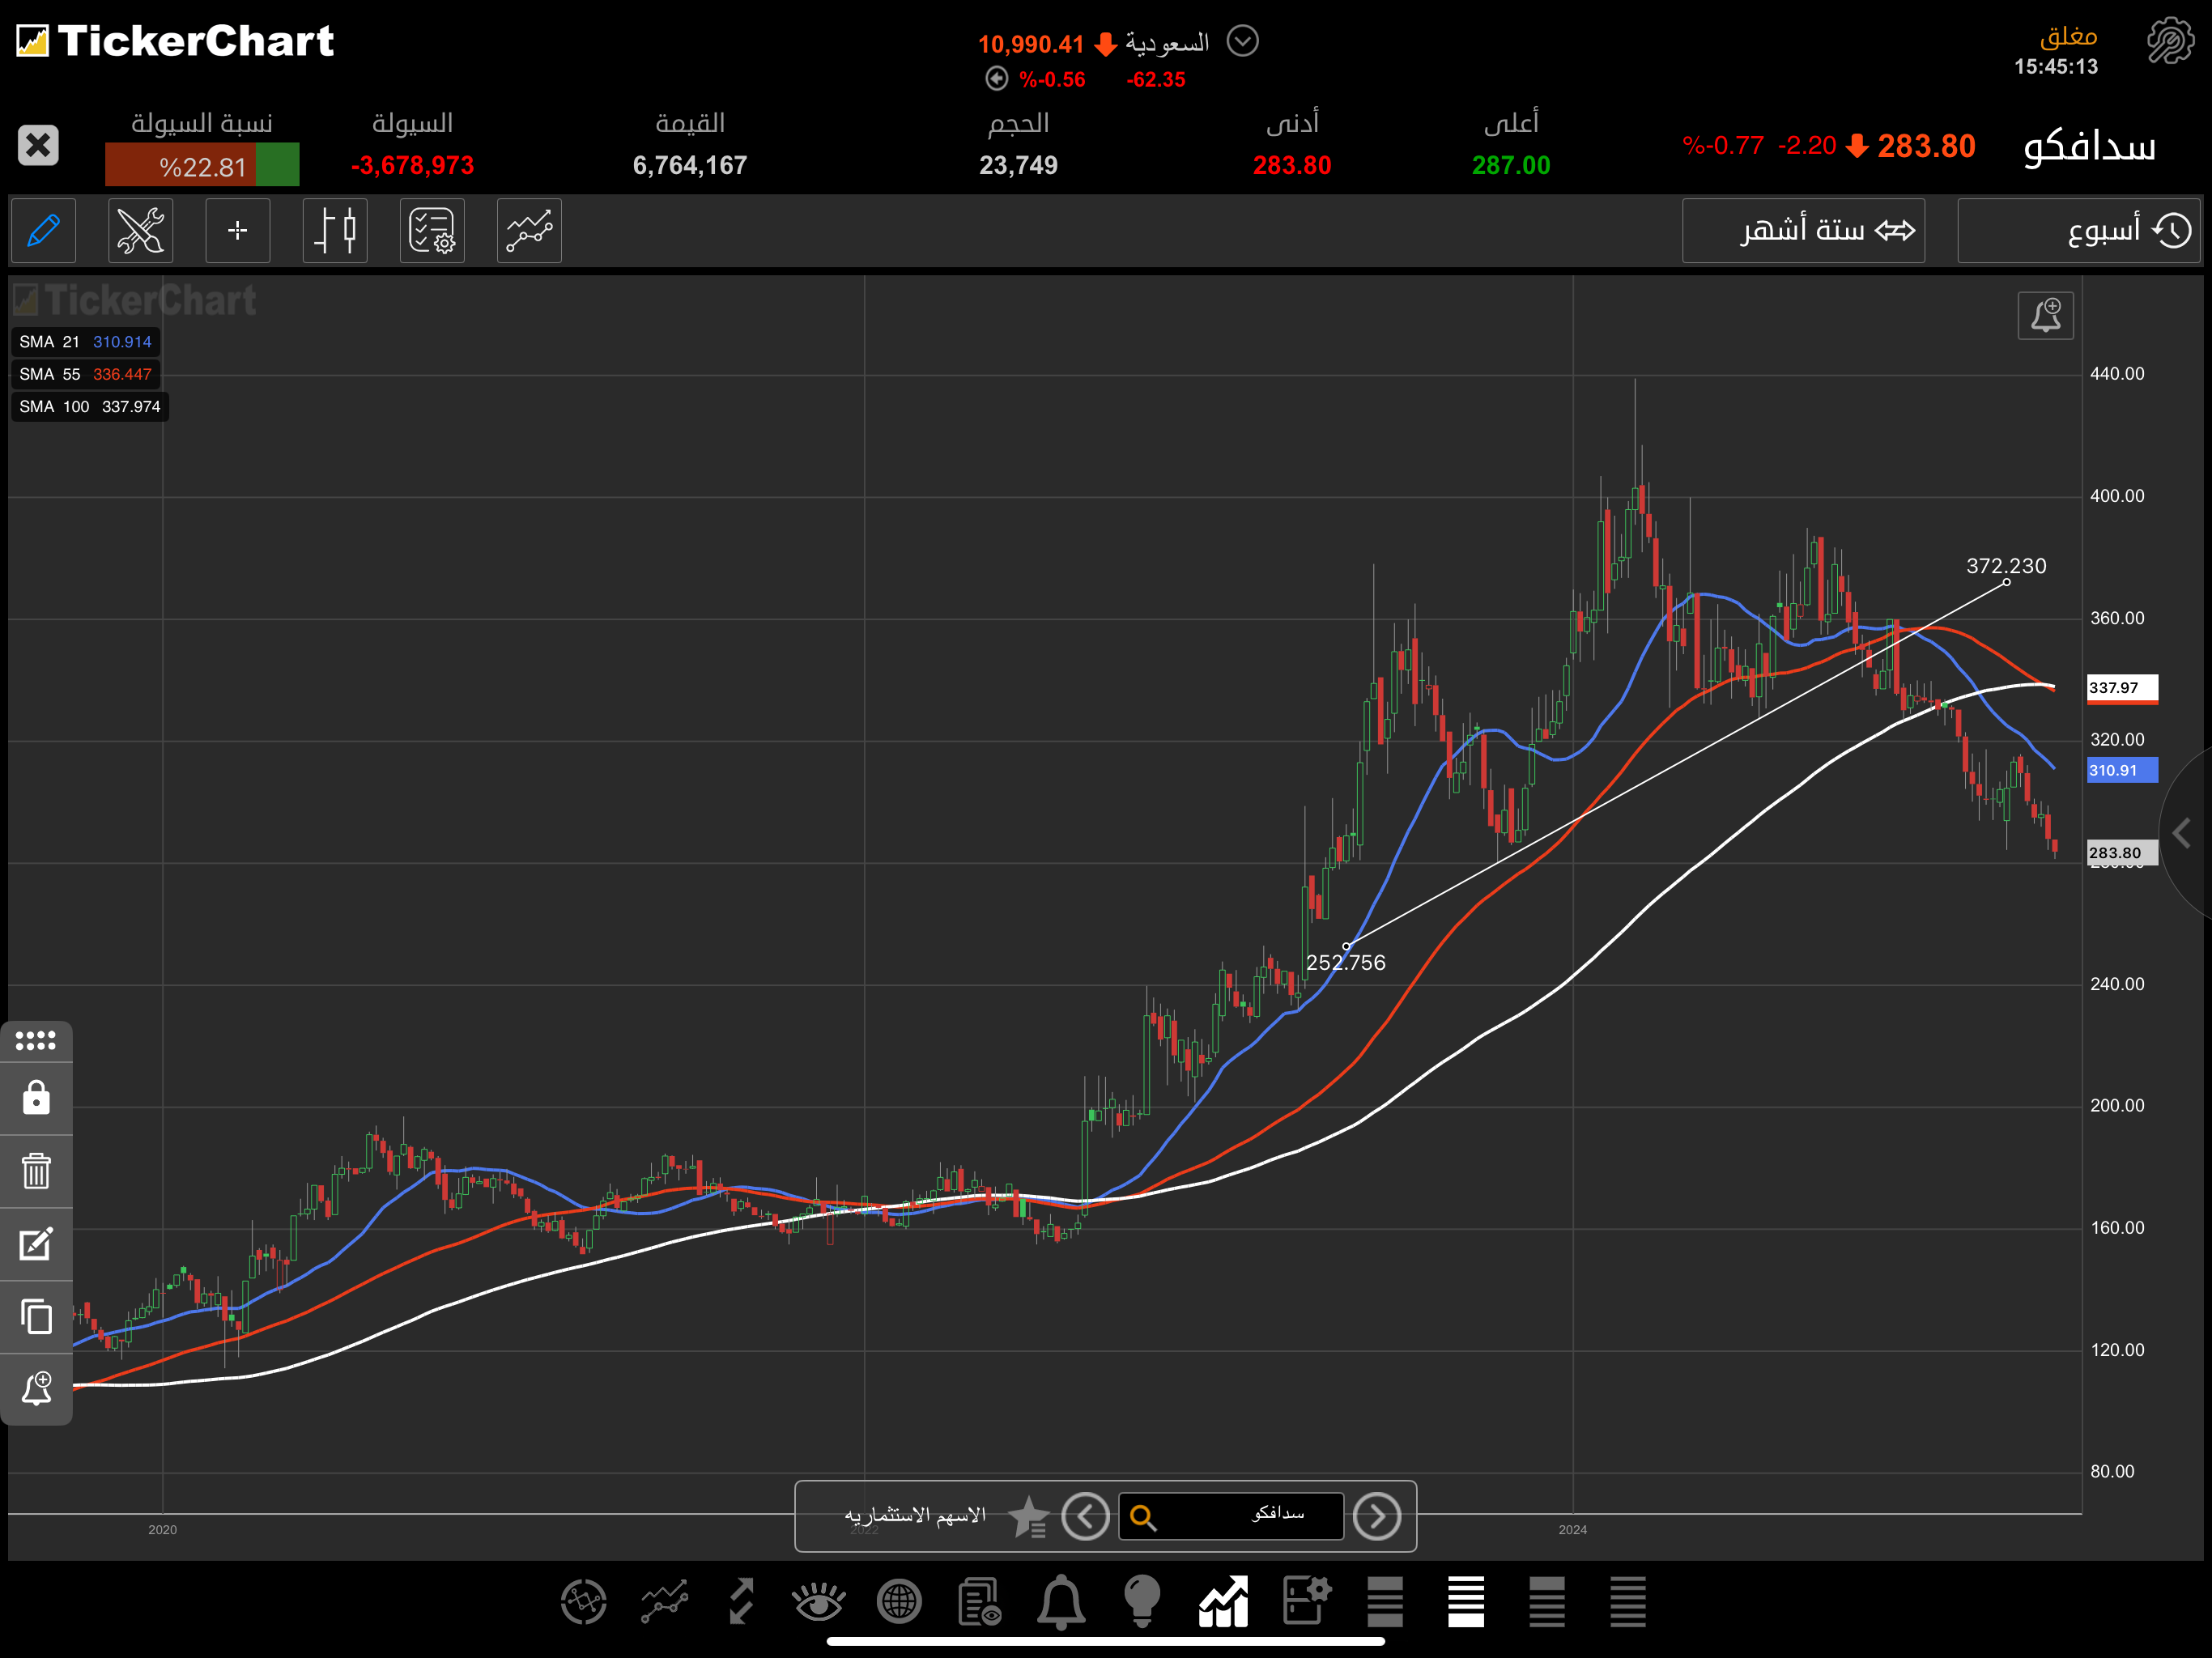Open the alerts bell tab in bottom bar
This screenshot has width=2212, height=1658.
click(1061, 1602)
